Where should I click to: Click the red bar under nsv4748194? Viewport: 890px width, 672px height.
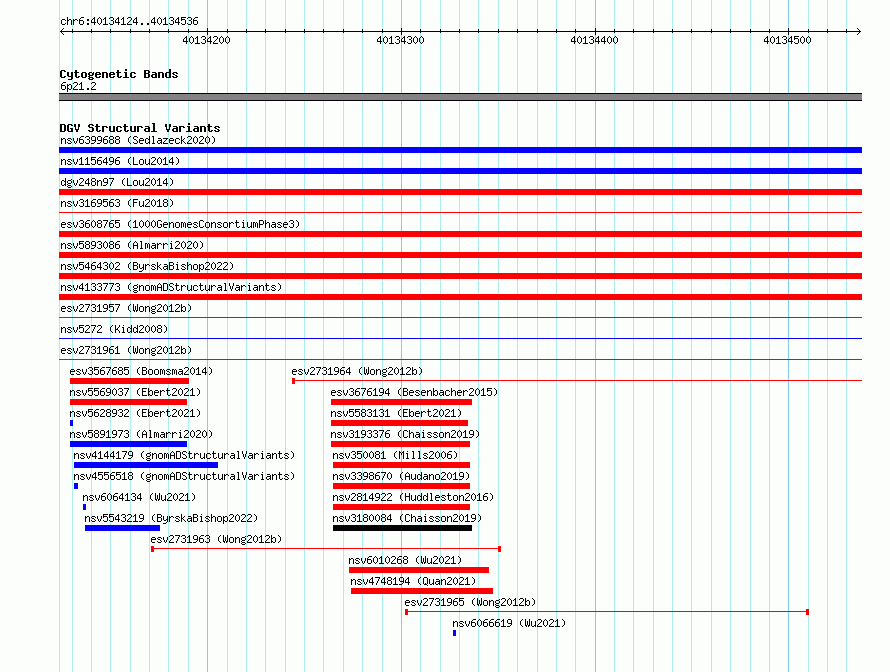tap(422, 591)
